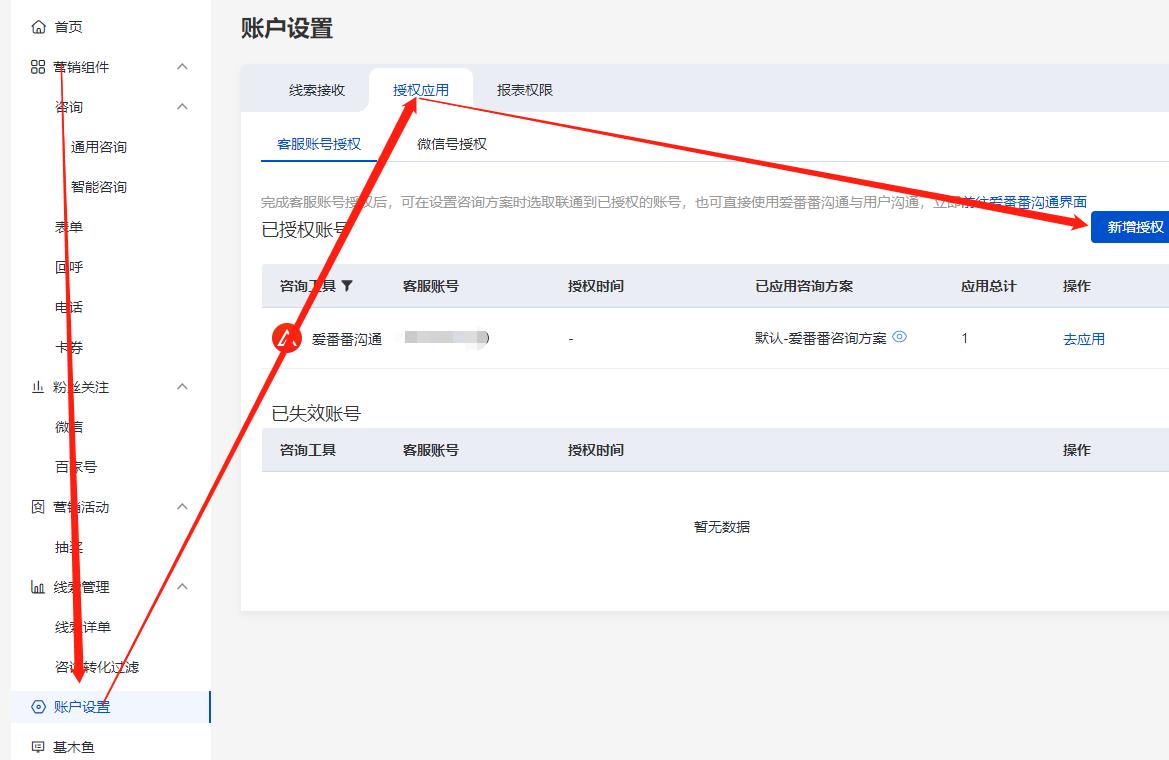The height and width of the screenshot is (760, 1169).
Task: Click the 账户设置 gear icon
Action: tap(38, 707)
